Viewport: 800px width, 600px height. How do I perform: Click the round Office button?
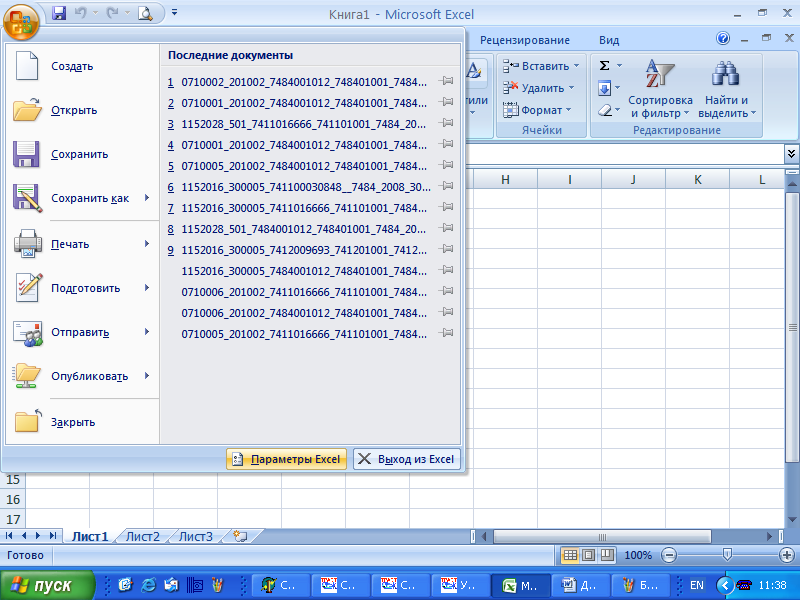click(21, 21)
